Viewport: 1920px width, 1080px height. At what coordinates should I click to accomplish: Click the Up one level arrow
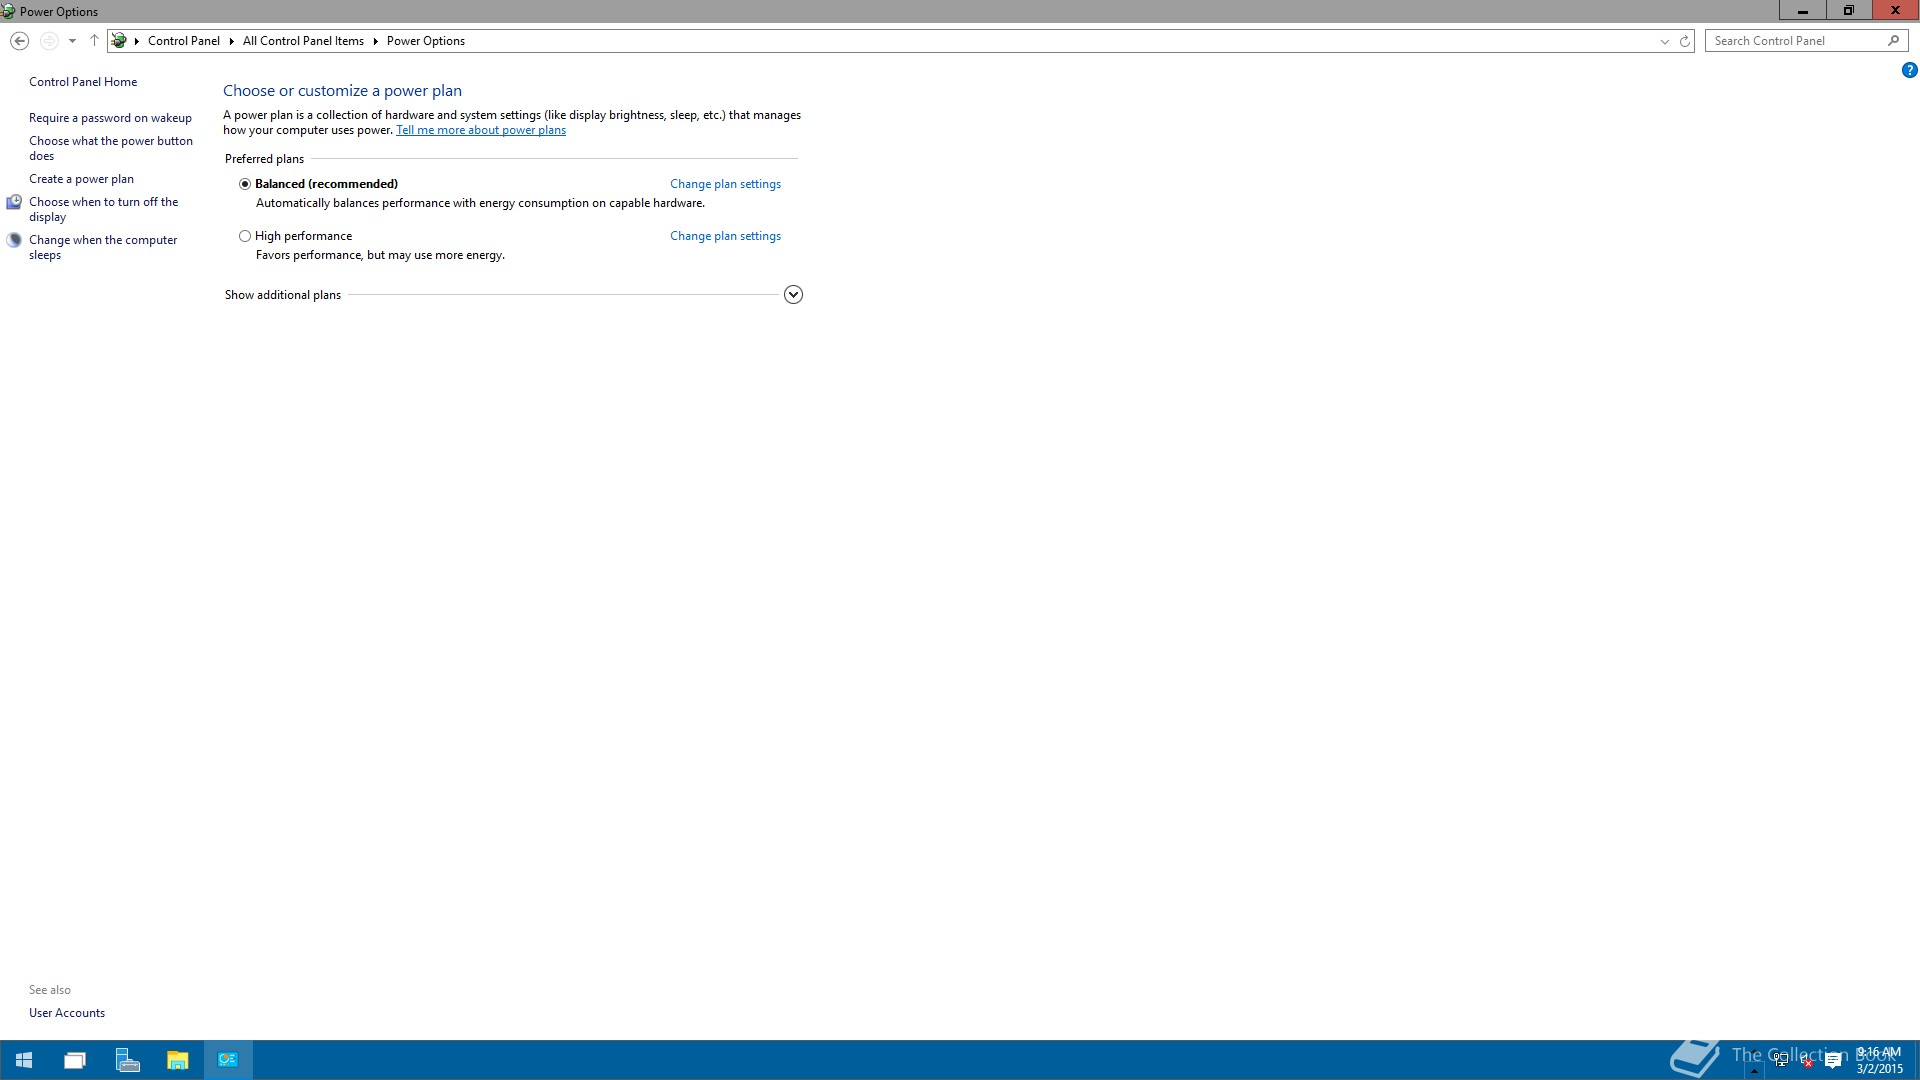click(94, 41)
